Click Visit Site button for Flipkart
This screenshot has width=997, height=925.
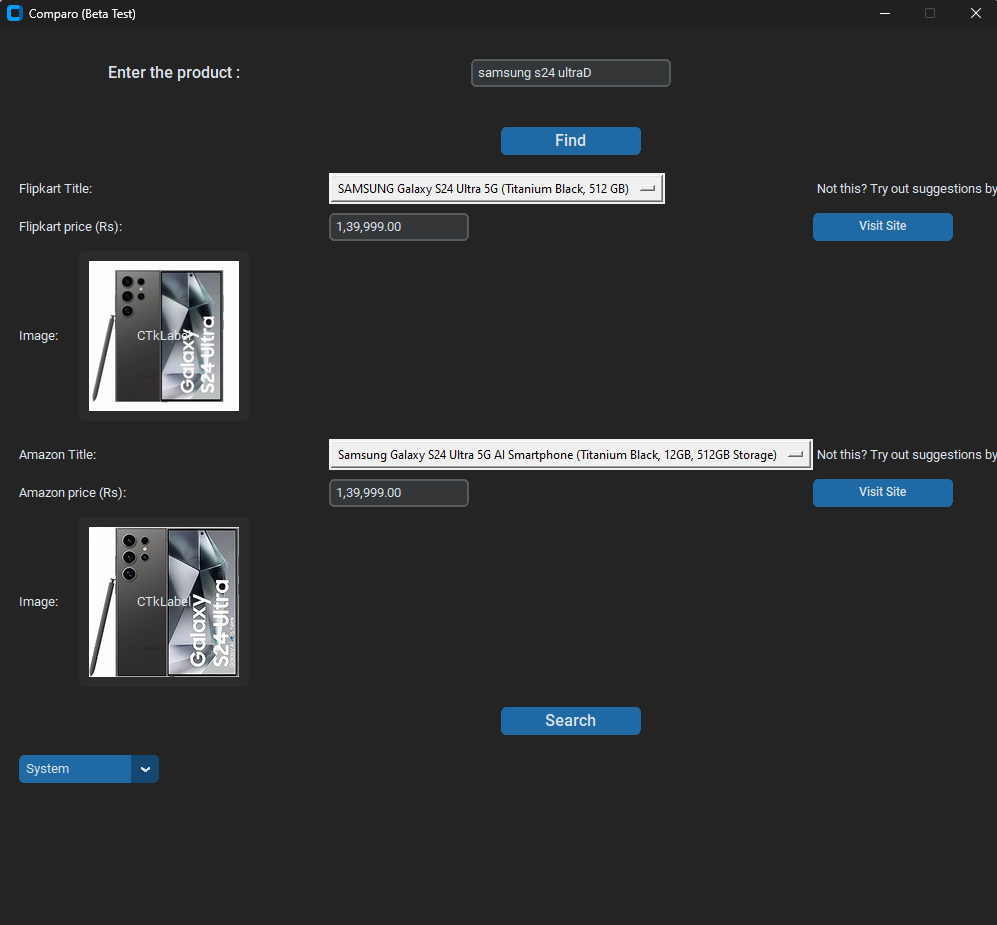[882, 227]
